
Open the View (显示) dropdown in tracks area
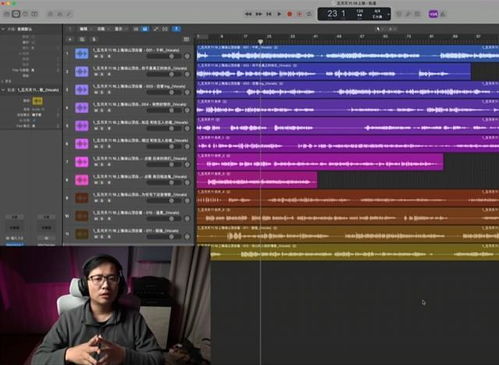[x=119, y=29]
